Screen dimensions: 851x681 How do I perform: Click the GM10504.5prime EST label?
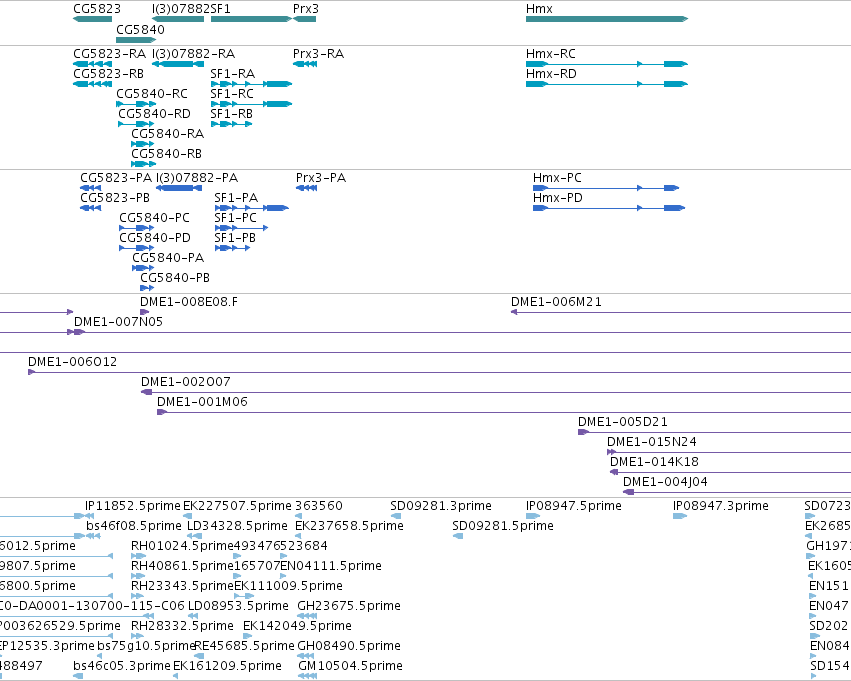pyautogui.click(x=351, y=667)
